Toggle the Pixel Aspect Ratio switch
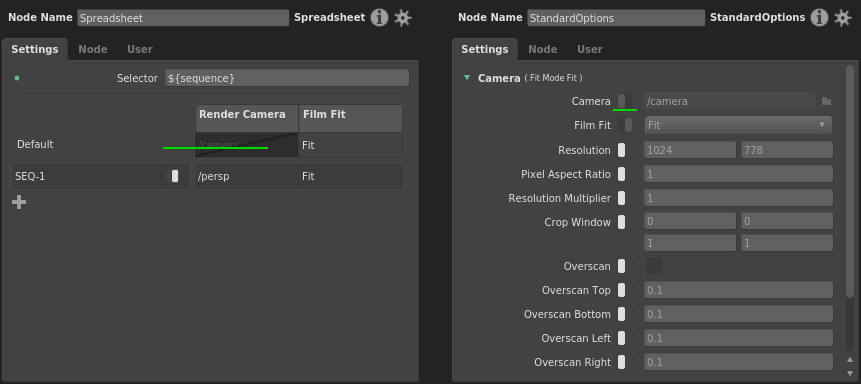861x384 pixels. click(x=624, y=174)
